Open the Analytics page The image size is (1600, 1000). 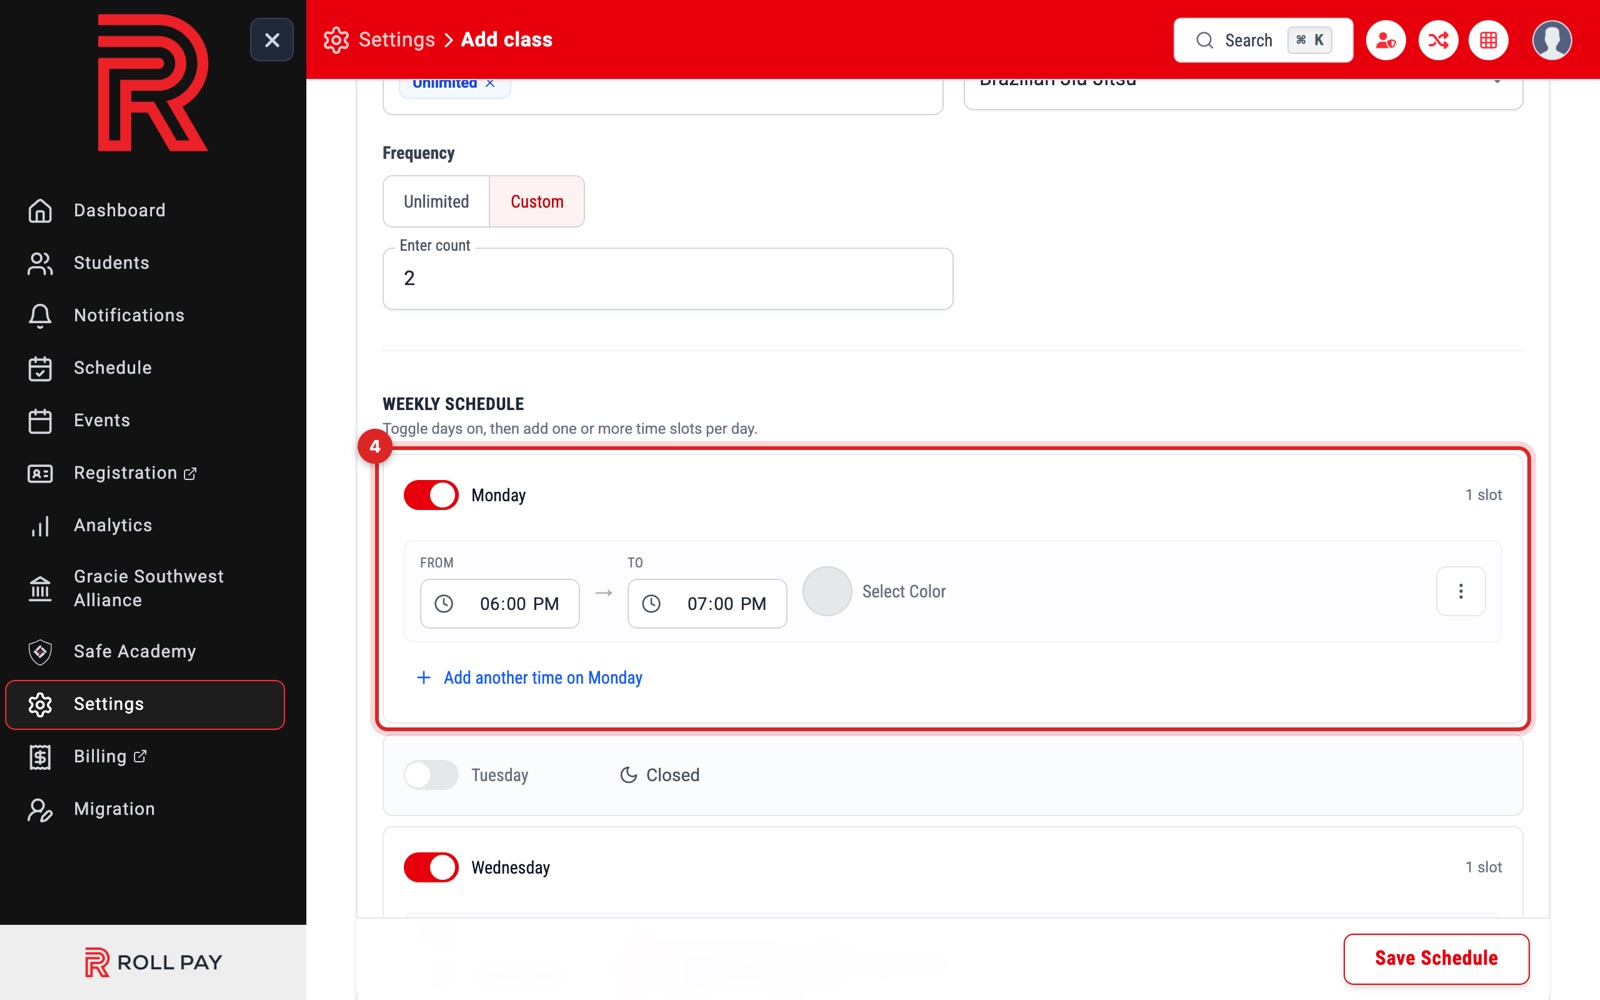click(113, 526)
